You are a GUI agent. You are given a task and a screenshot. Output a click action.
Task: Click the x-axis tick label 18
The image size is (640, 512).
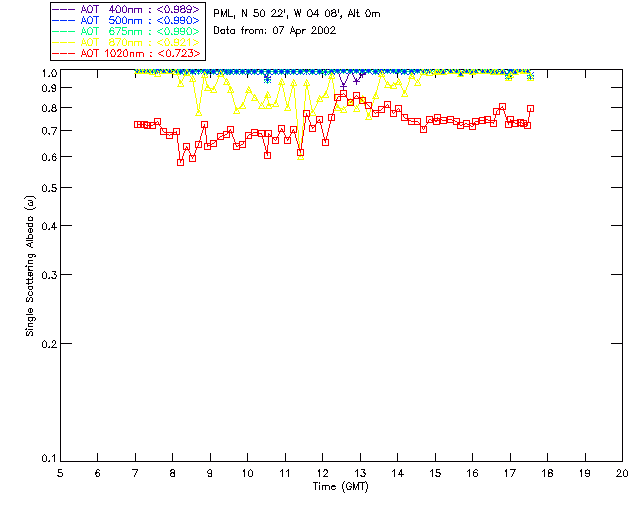point(547,473)
